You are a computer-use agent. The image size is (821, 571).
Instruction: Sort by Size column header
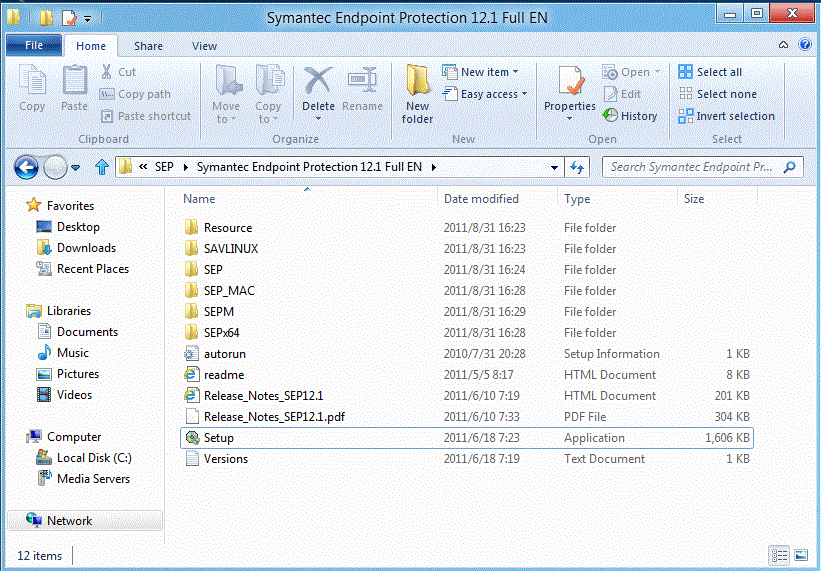694,199
